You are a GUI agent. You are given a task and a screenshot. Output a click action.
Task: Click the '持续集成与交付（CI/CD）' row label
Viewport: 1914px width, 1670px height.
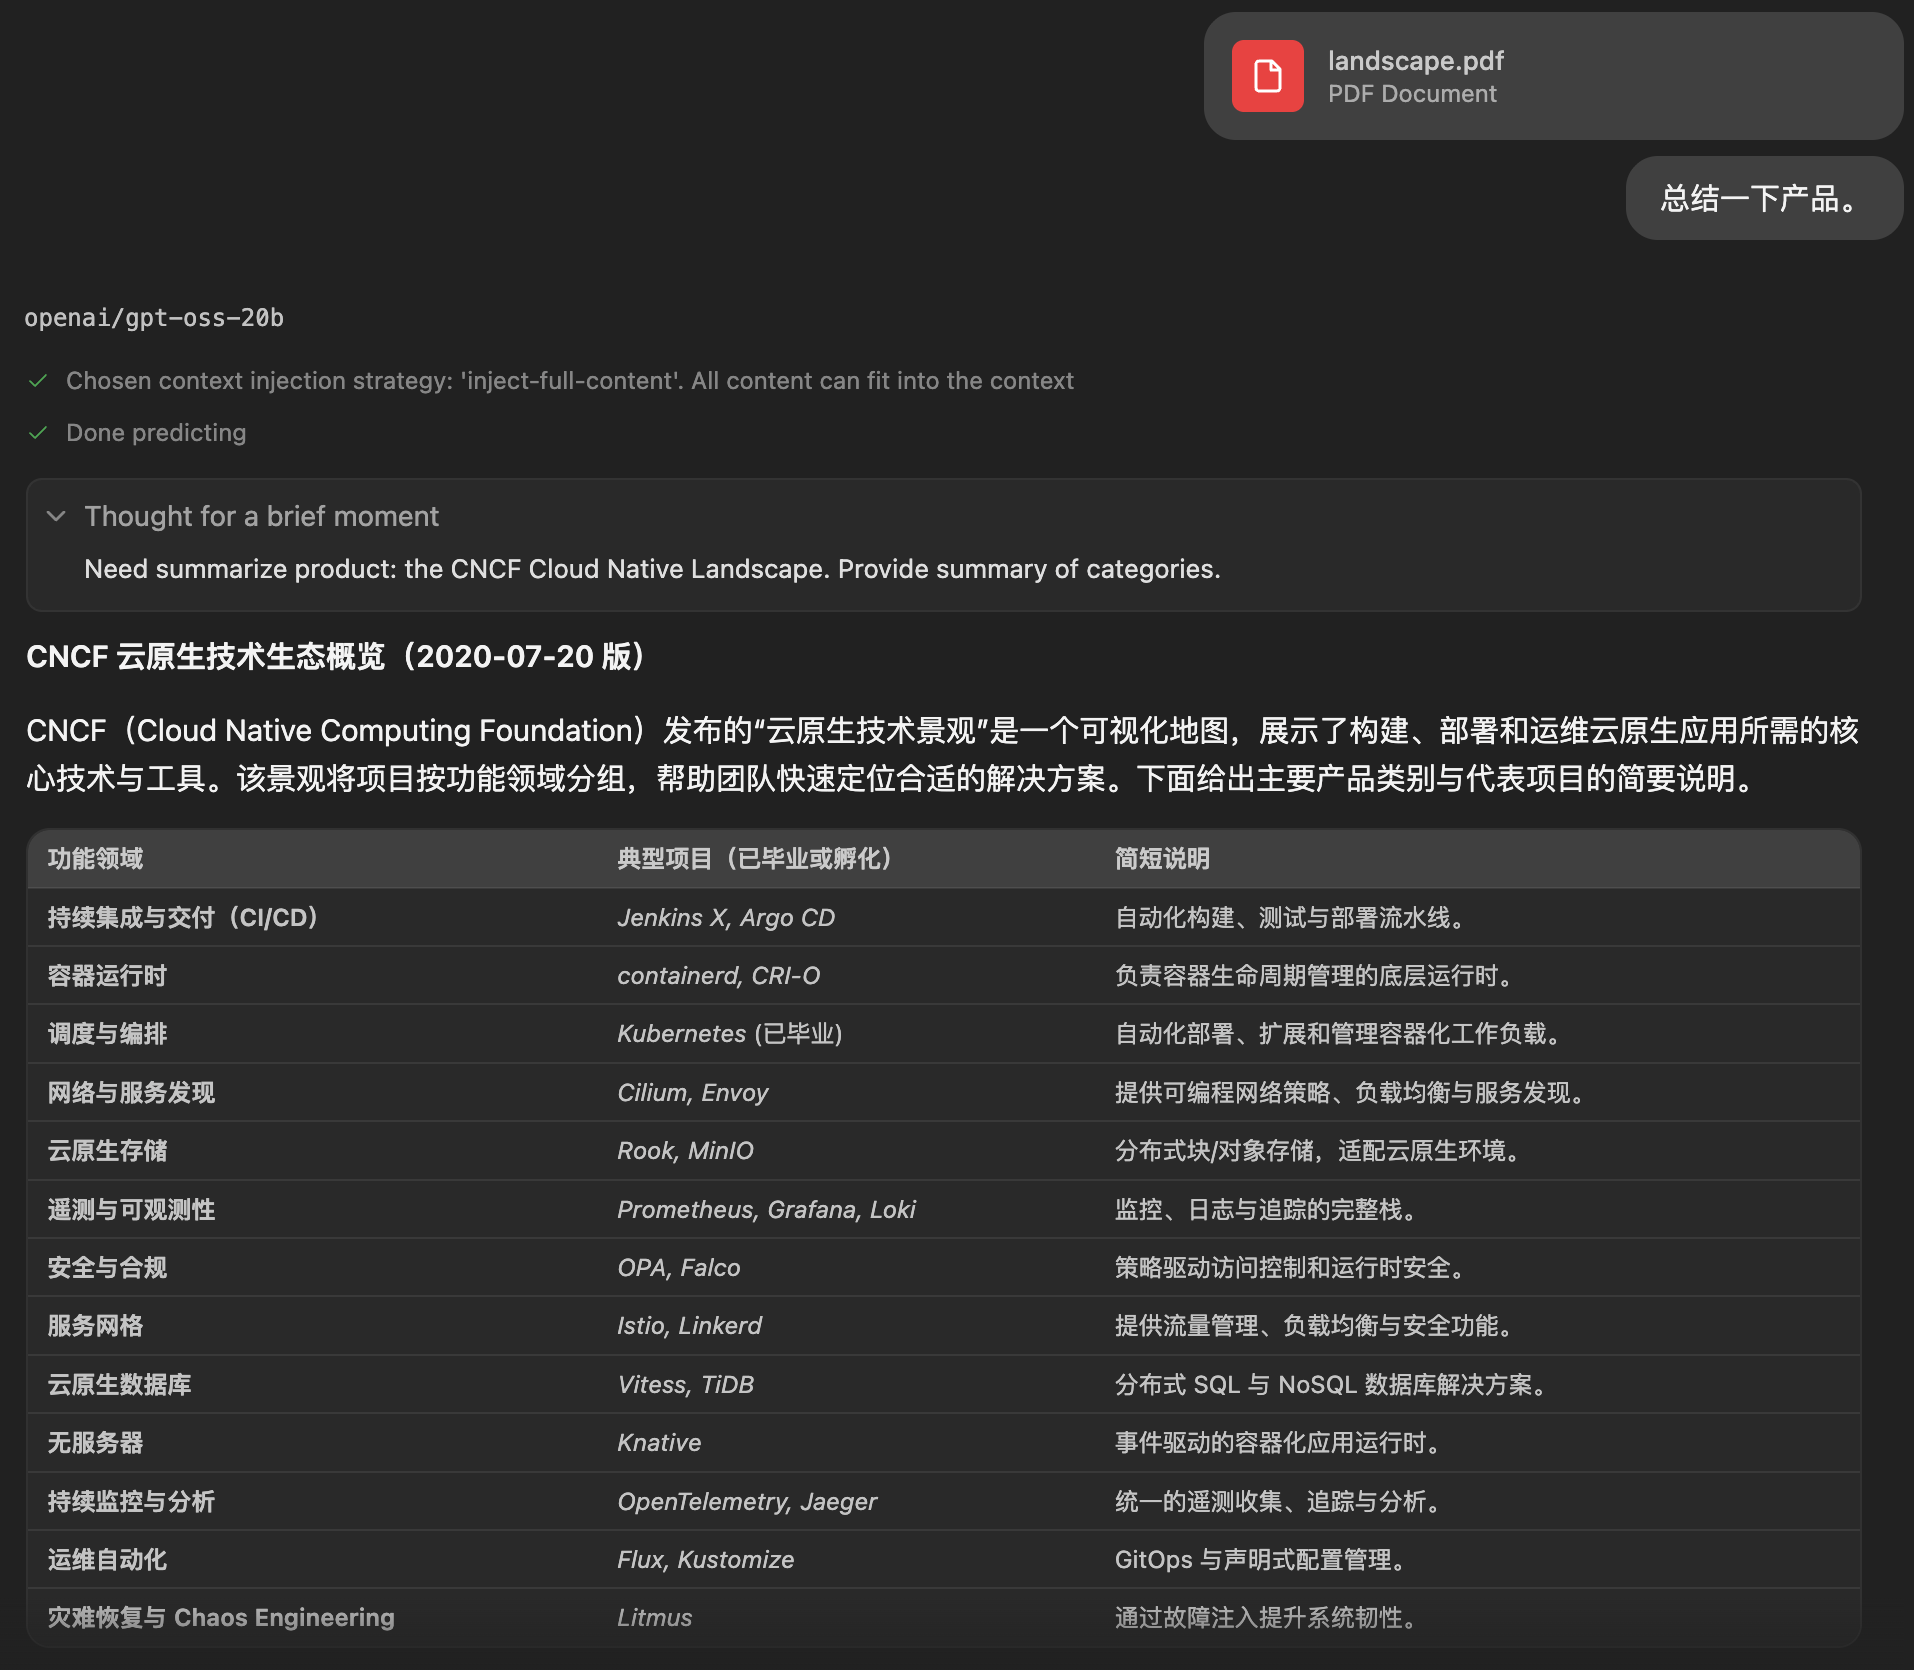[184, 918]
